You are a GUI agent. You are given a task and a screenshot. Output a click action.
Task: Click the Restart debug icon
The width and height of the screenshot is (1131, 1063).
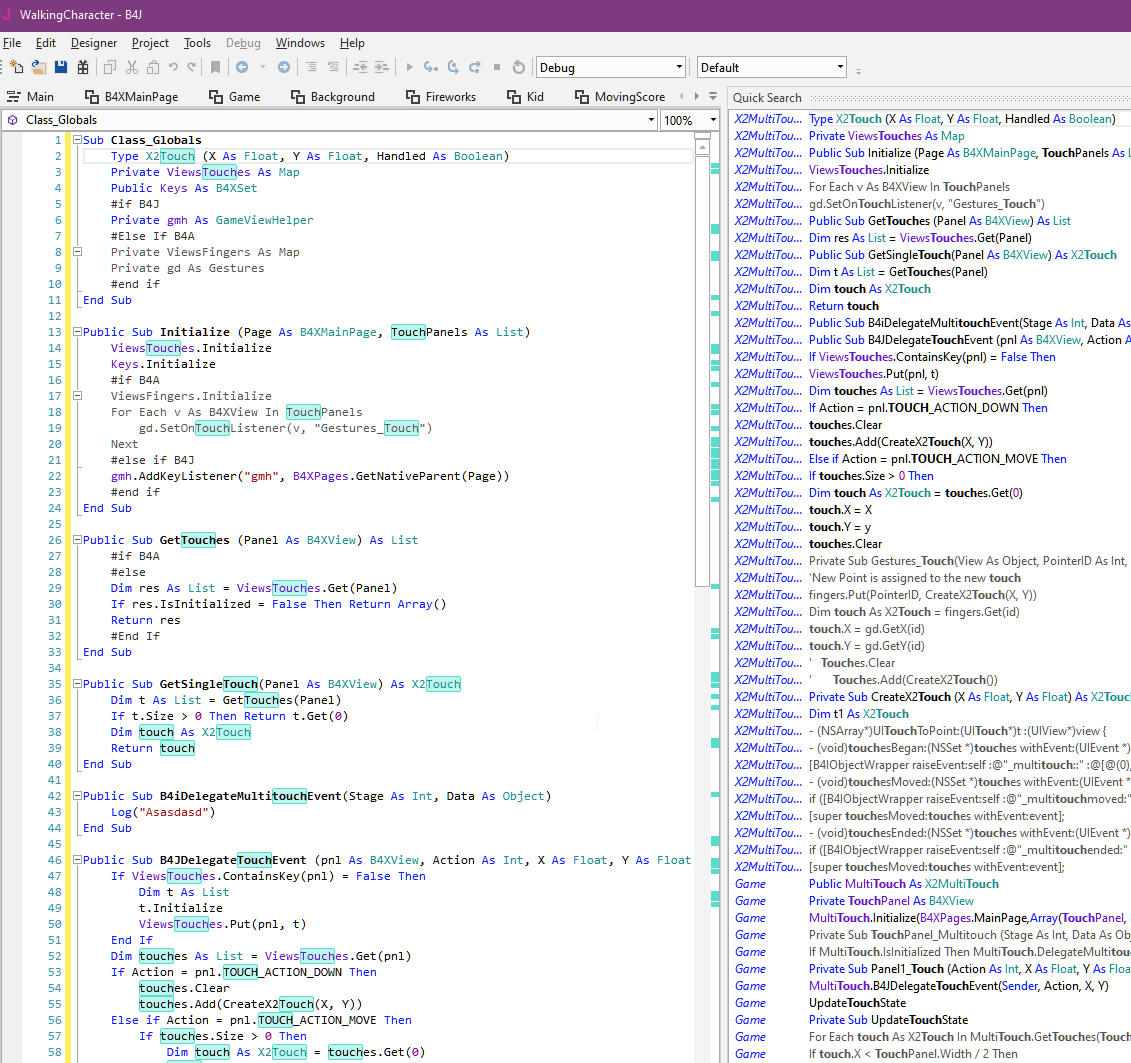pyautogui.click(x=518, y=67)
